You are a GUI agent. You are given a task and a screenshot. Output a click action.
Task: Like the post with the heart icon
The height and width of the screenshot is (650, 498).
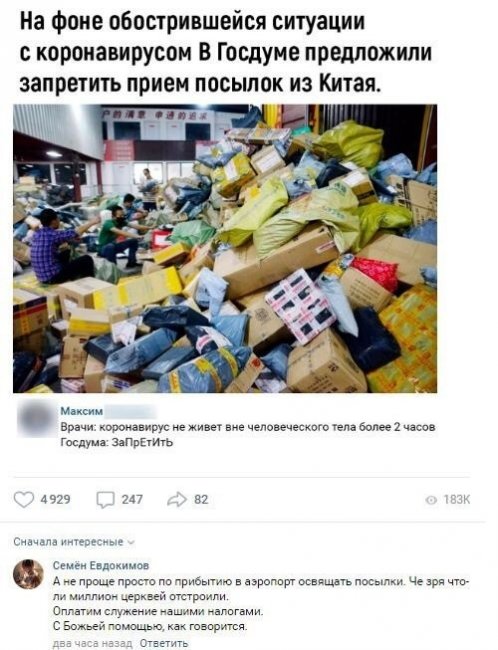tap(24, 500)
